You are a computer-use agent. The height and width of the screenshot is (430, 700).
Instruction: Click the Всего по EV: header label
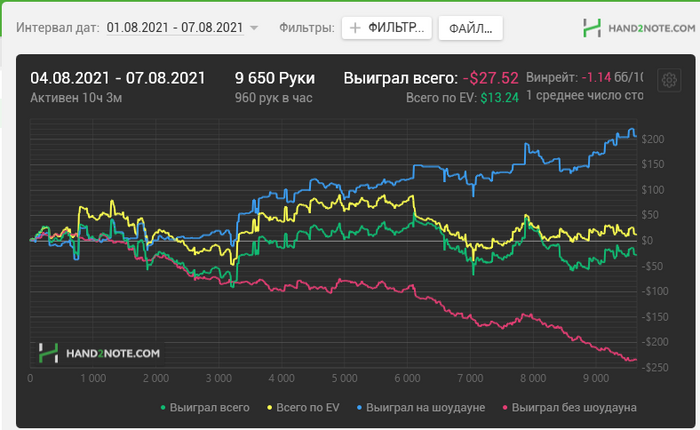tap(441, 98)
